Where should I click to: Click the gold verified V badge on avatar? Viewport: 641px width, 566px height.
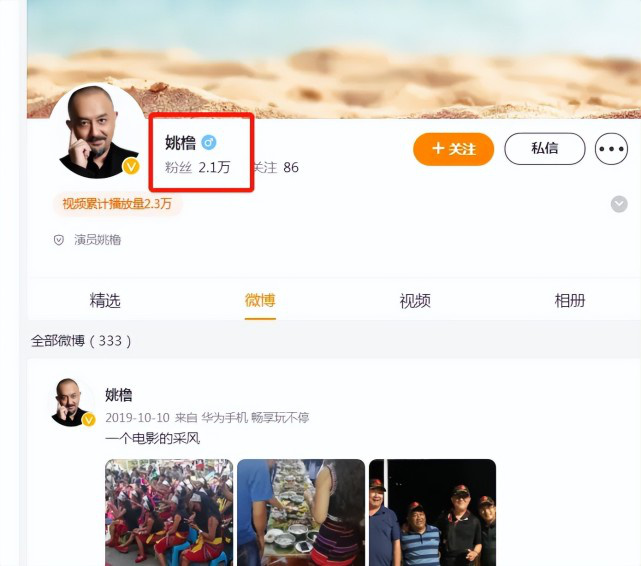pos(131,166)
